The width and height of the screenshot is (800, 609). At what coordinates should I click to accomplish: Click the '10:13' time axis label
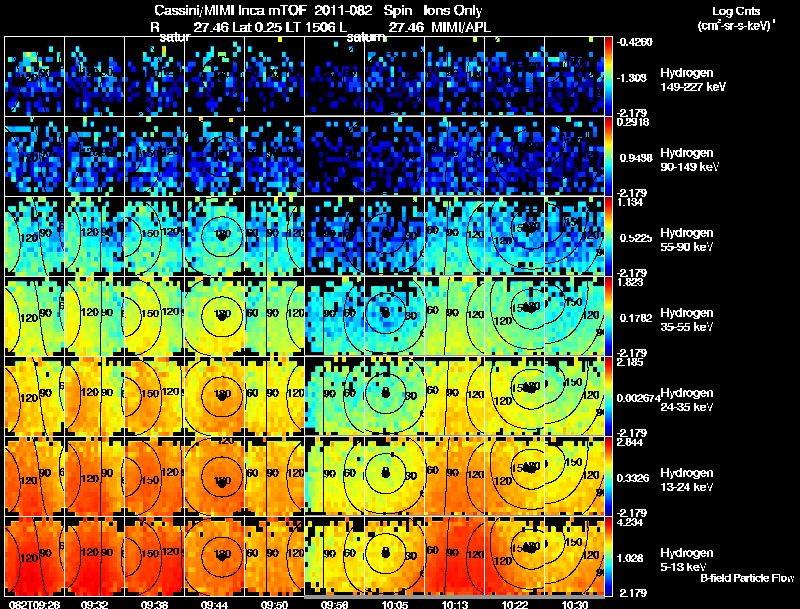click(455, 604)
